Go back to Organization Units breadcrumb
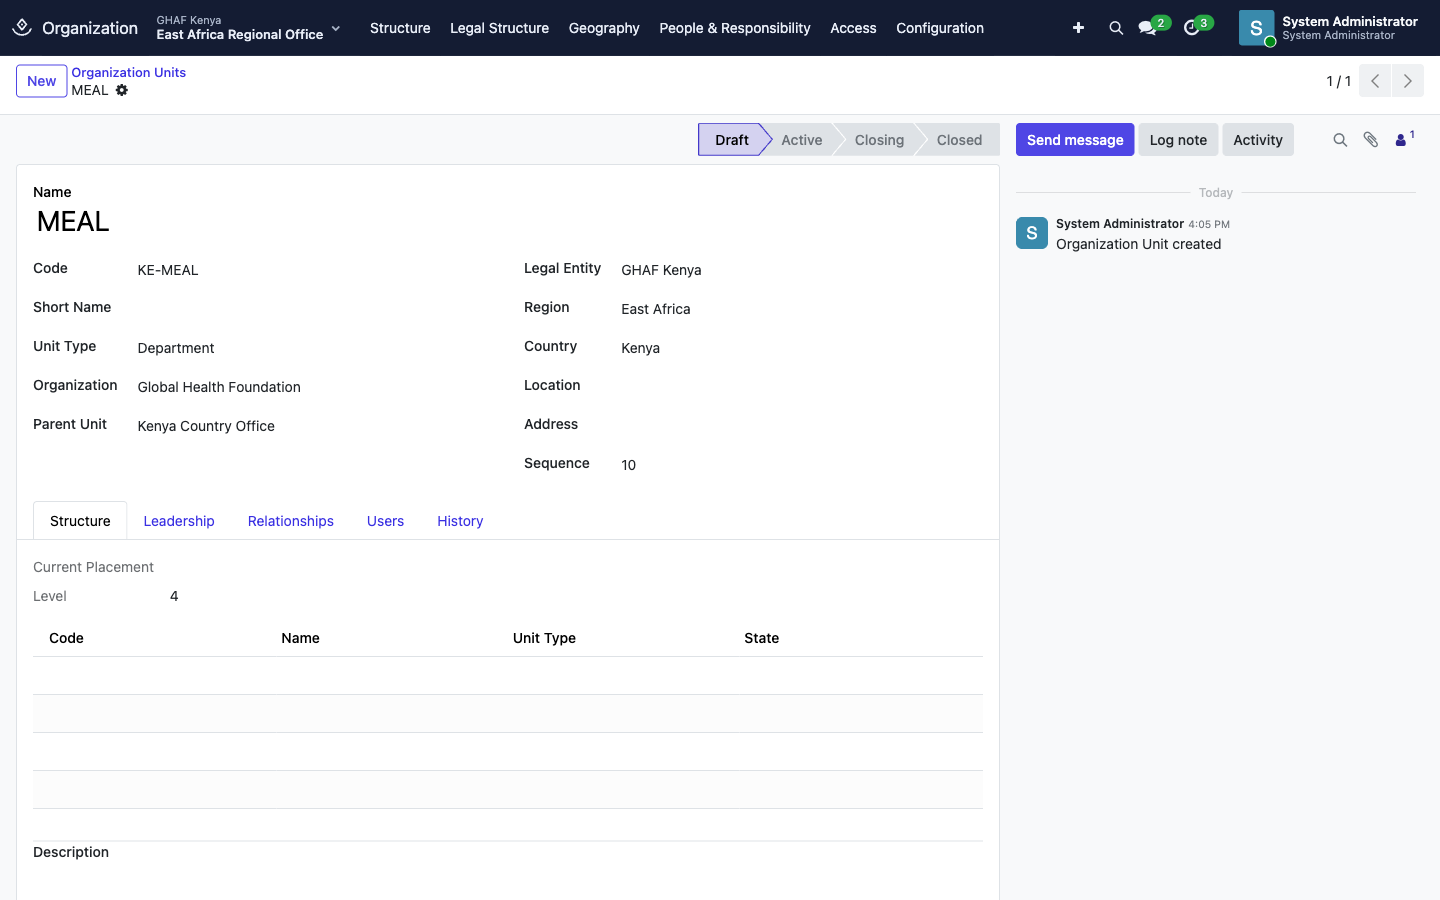 click(x=128, y=72)
